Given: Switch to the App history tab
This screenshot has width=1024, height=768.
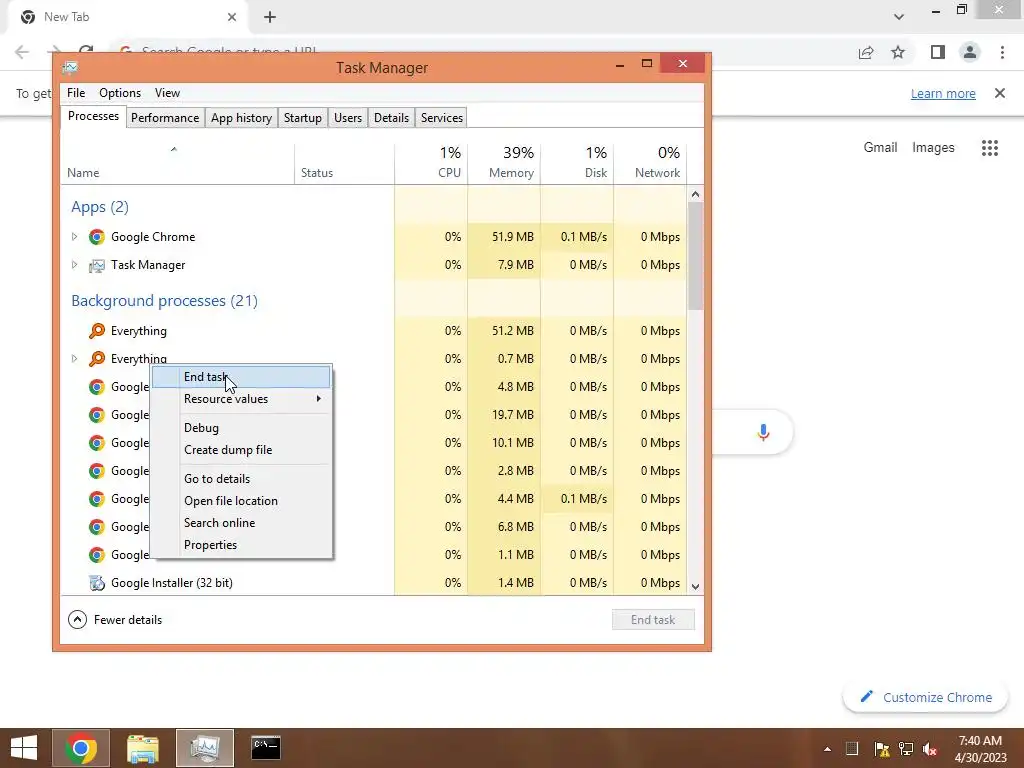Looking at the screenshot, I should 241,118.
